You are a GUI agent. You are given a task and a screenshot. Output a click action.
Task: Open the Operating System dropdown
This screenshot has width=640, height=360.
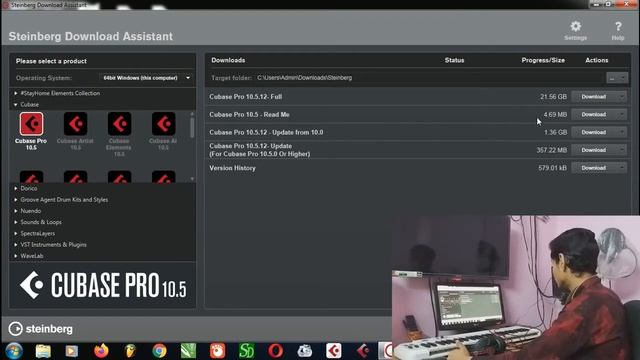[x=146, y=78]
